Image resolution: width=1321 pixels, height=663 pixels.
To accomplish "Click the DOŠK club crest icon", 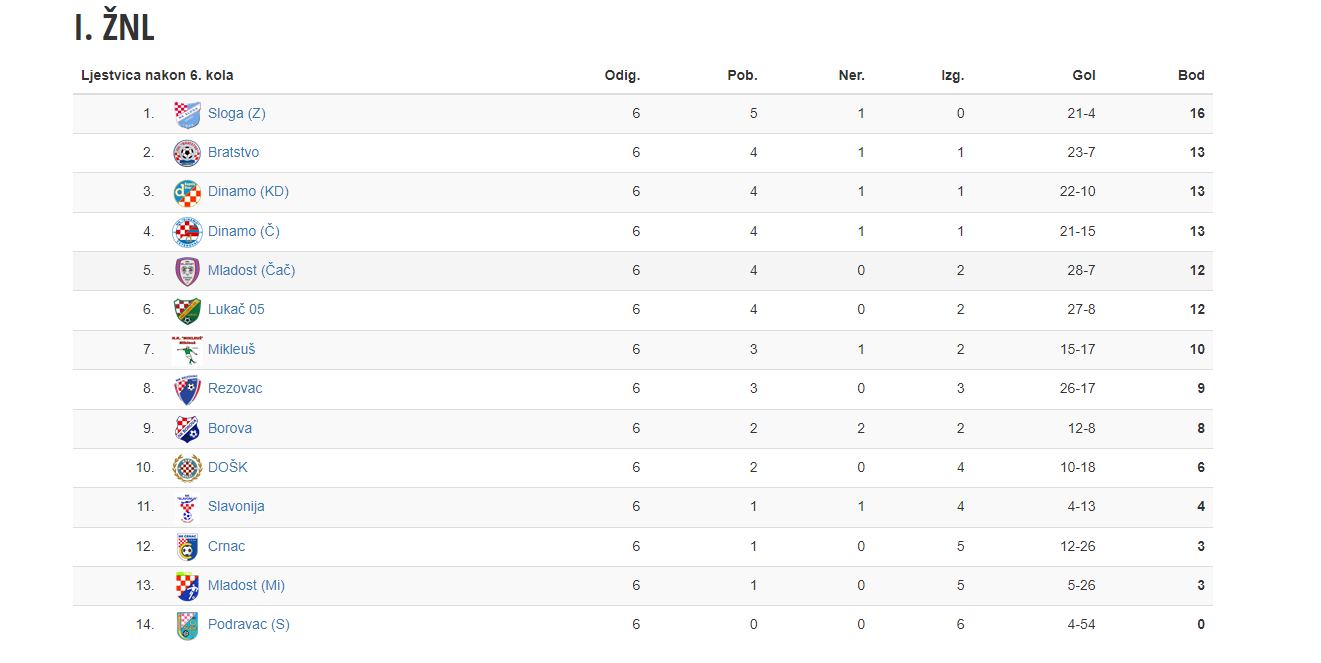I will tap(187, 467).
